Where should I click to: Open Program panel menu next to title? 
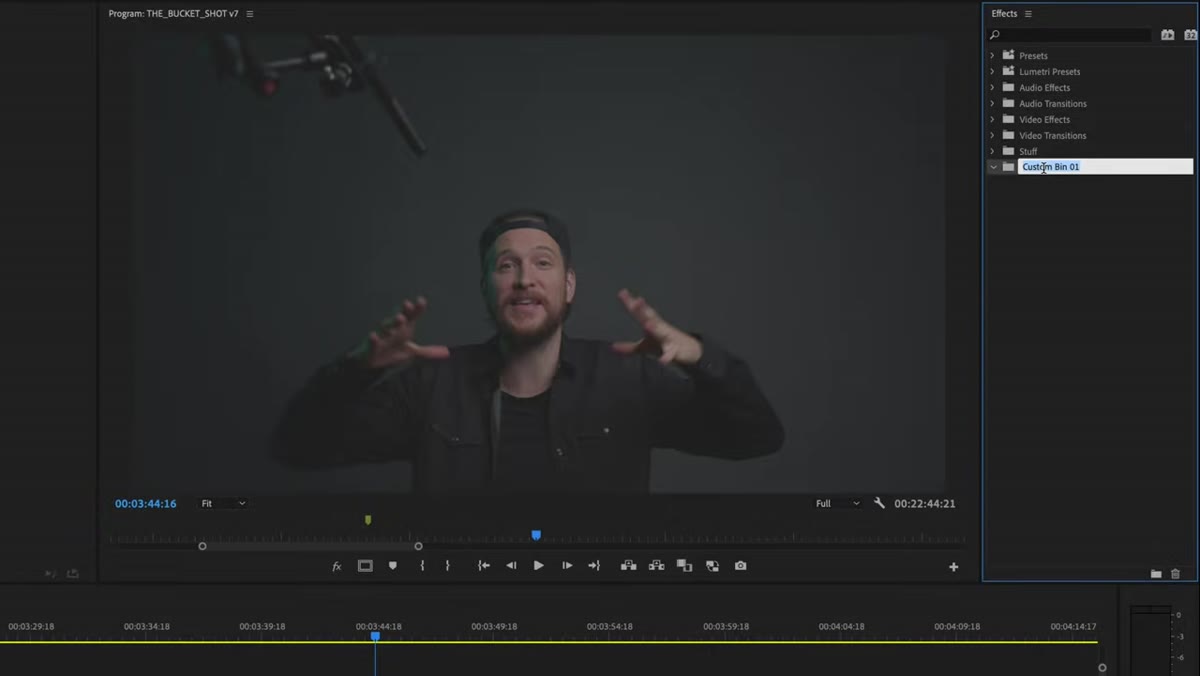click(x=250, y=14)
